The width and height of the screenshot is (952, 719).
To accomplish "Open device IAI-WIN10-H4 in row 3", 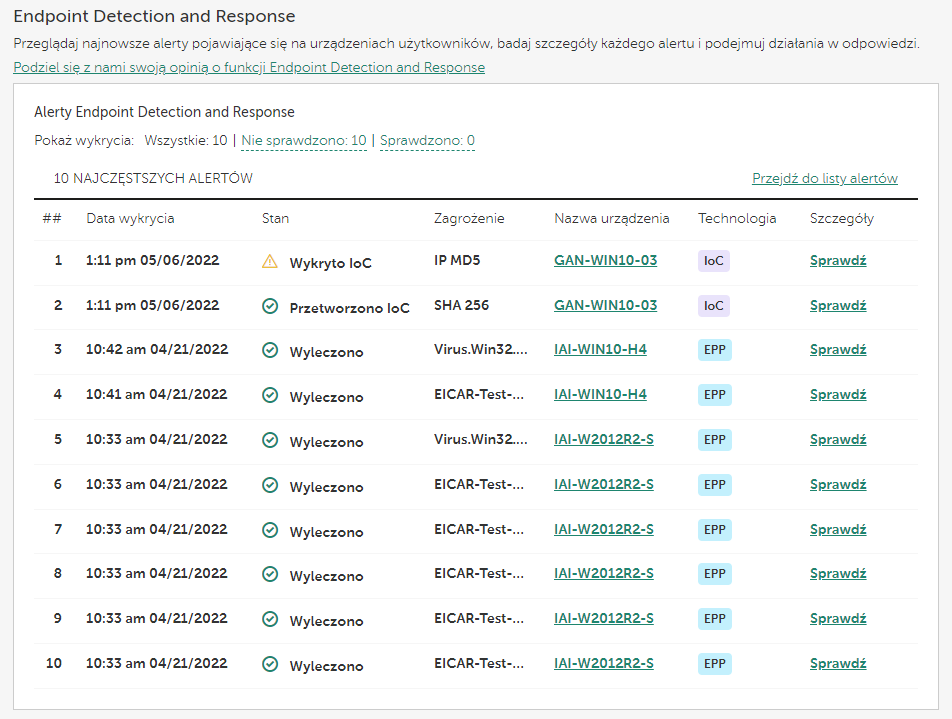I will [600, 350].
